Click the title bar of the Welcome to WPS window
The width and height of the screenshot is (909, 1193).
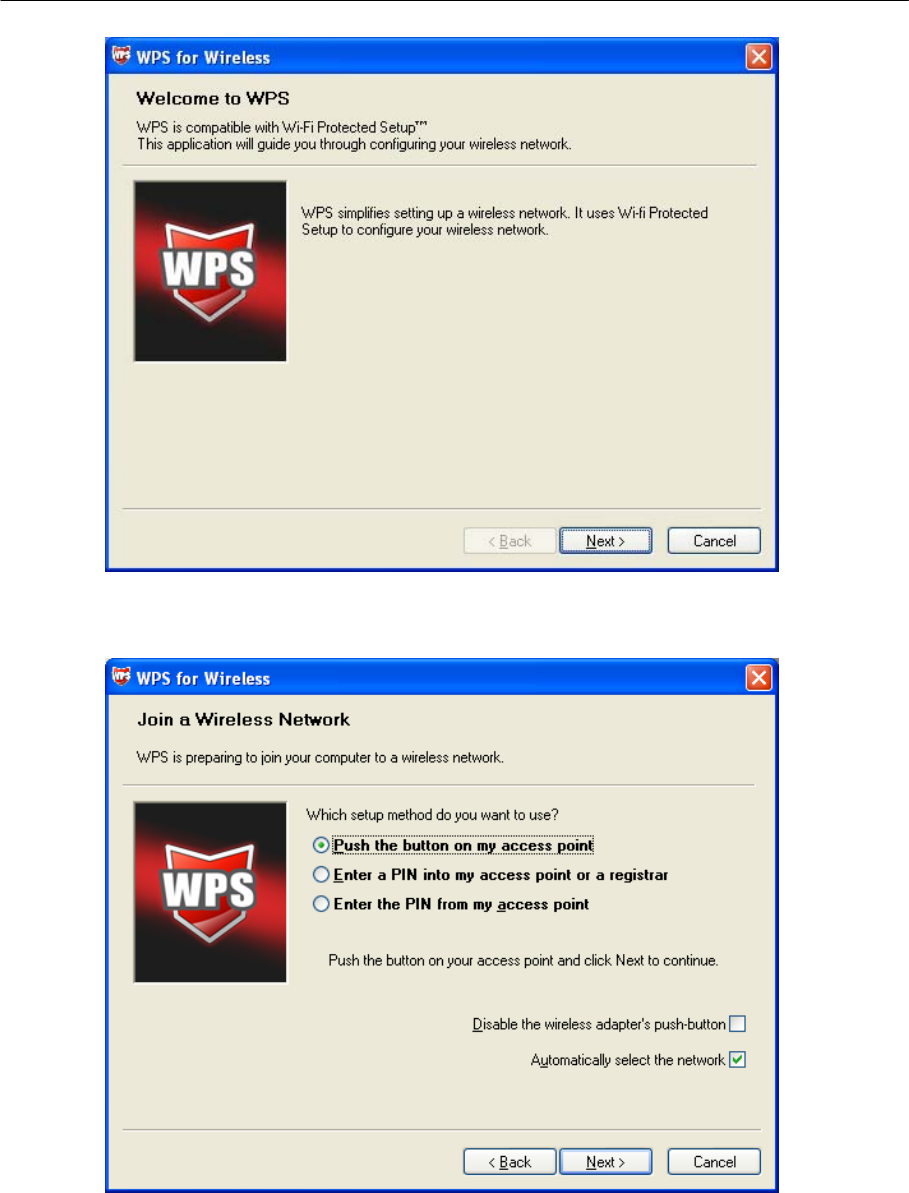click(x=441, y=57)
